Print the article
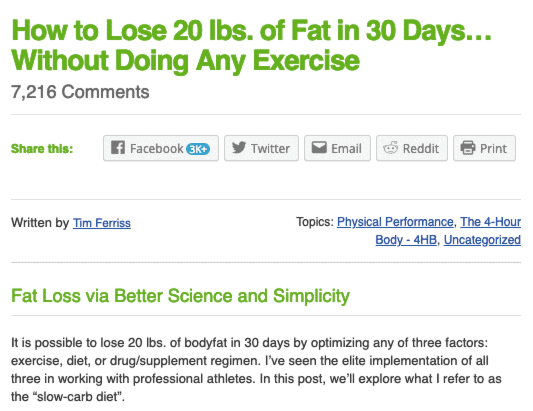This screenshot has width=533, height=411. pos(484,148)
